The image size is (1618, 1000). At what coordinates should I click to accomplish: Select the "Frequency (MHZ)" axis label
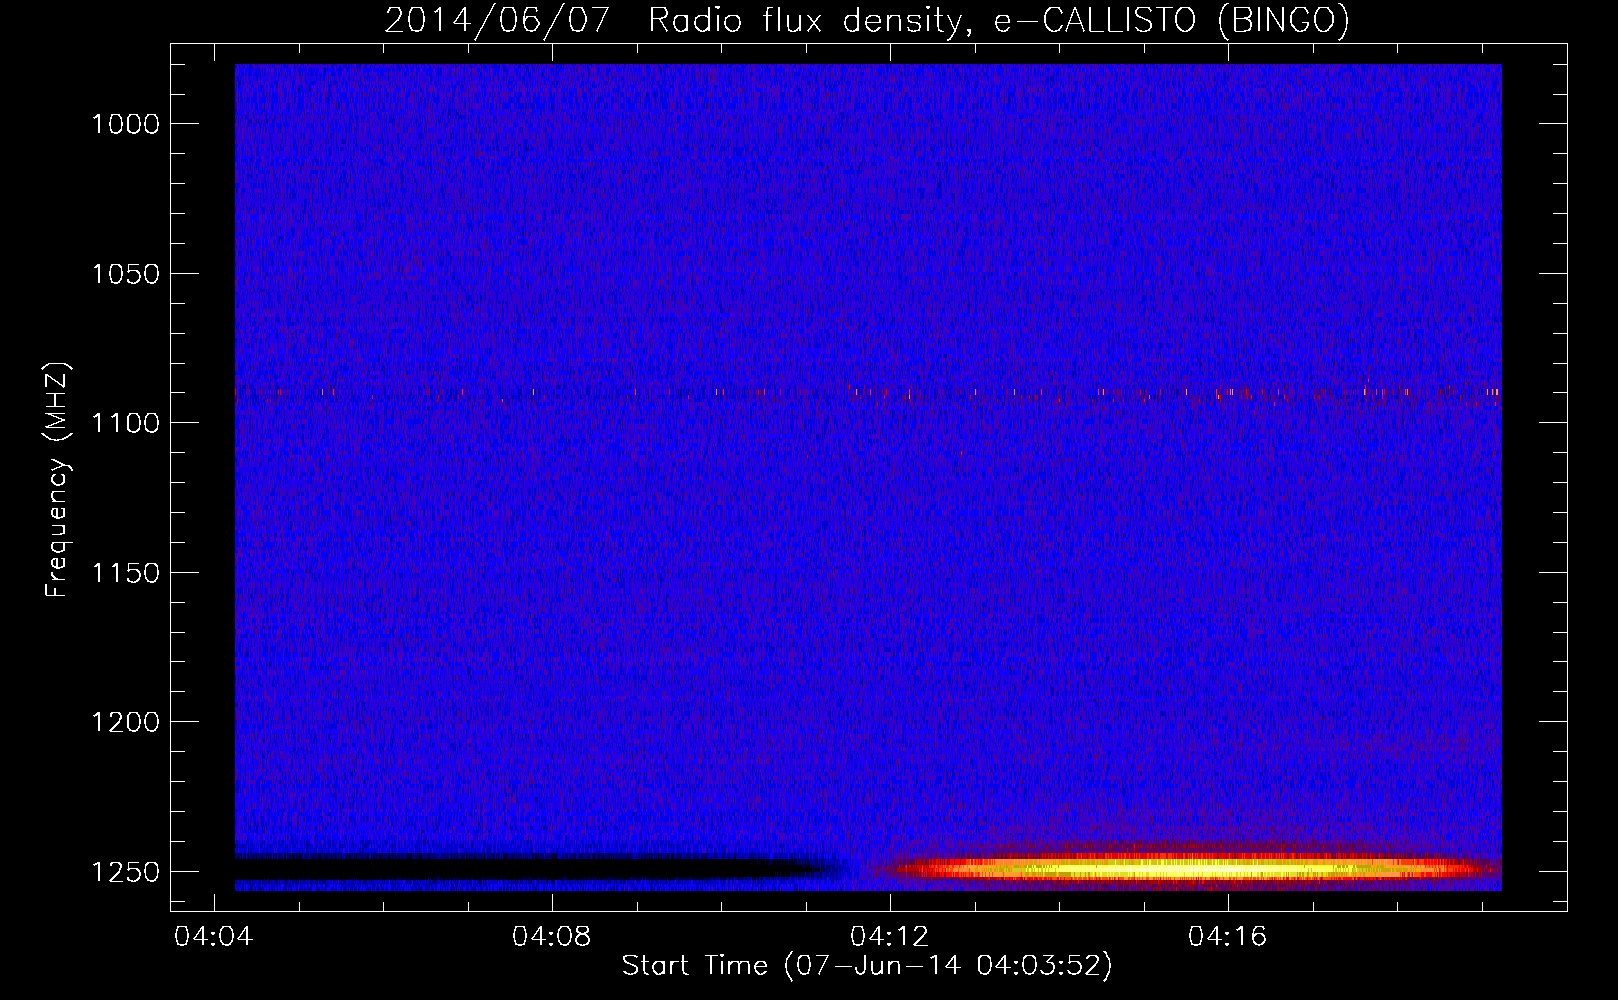click(57, 481)
